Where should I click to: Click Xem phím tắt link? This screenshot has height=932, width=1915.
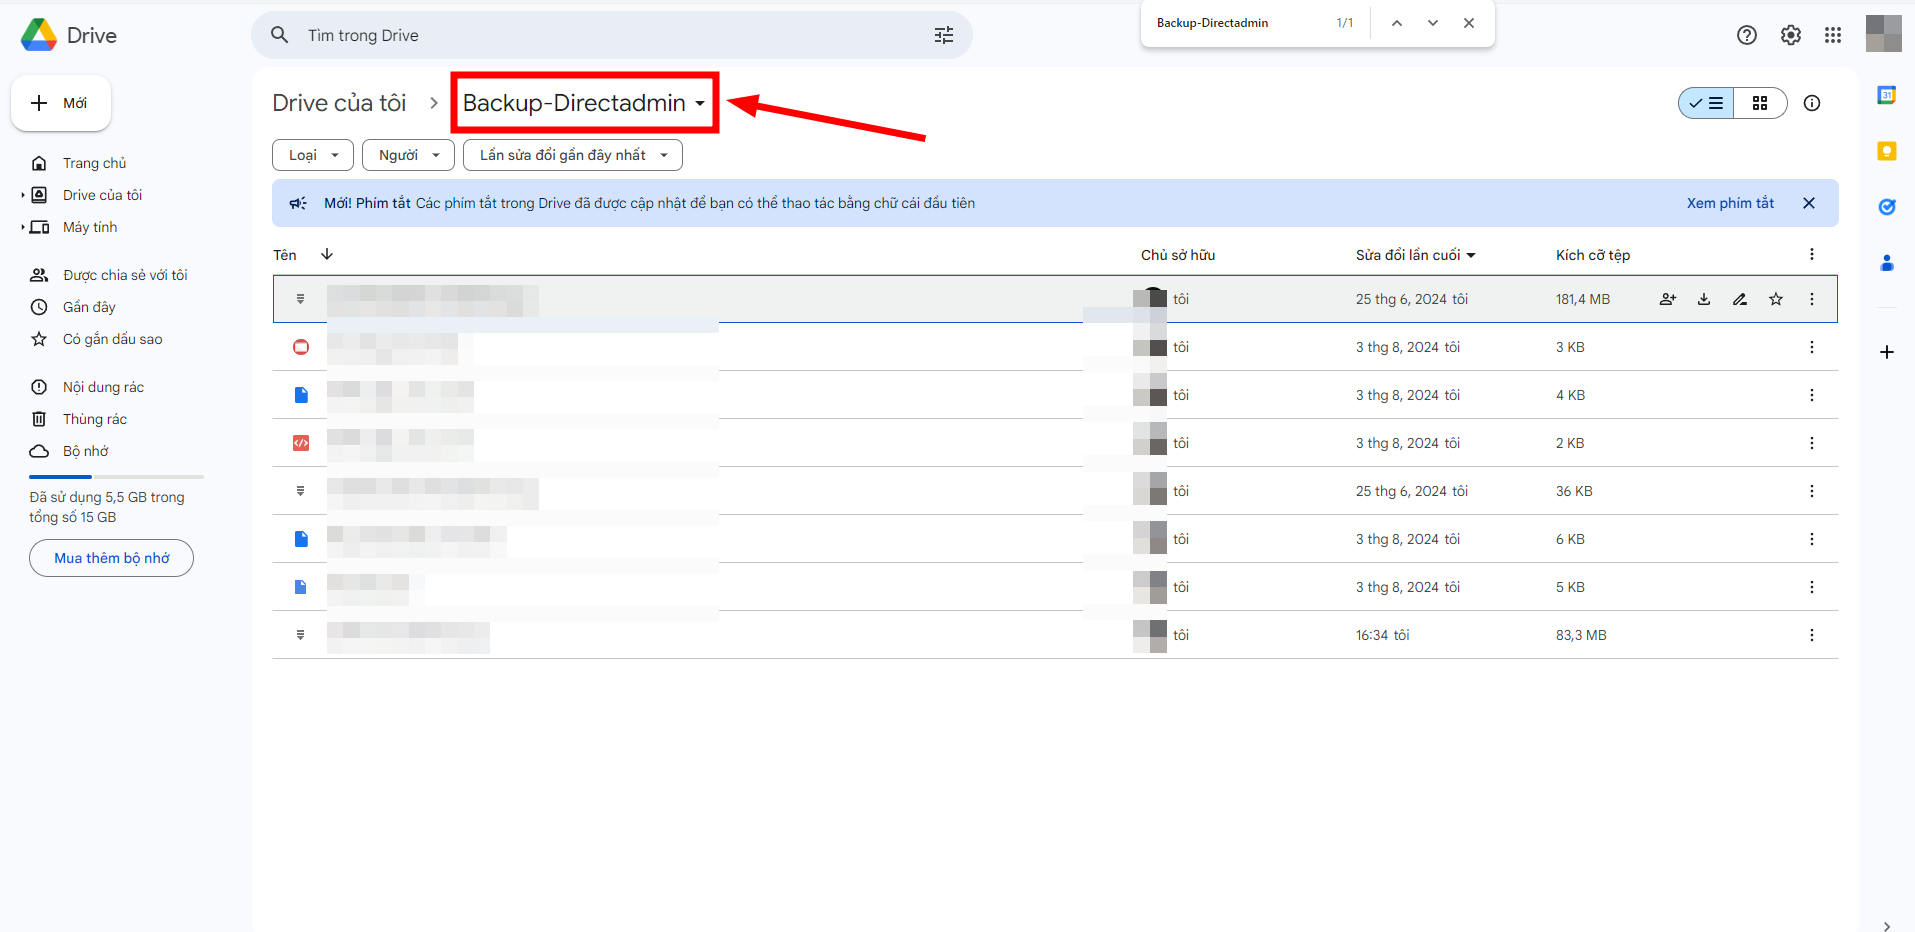[x=1730, y=203]
